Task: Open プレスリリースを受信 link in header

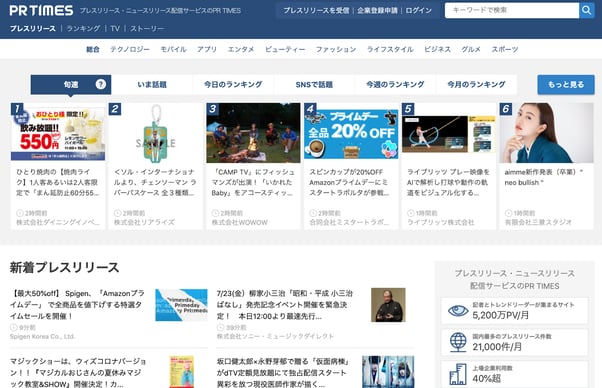Action: click(316, 10)
